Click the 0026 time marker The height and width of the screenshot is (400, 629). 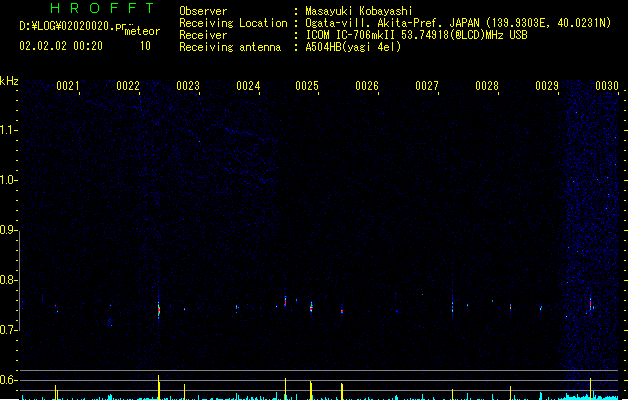[367, 86]
